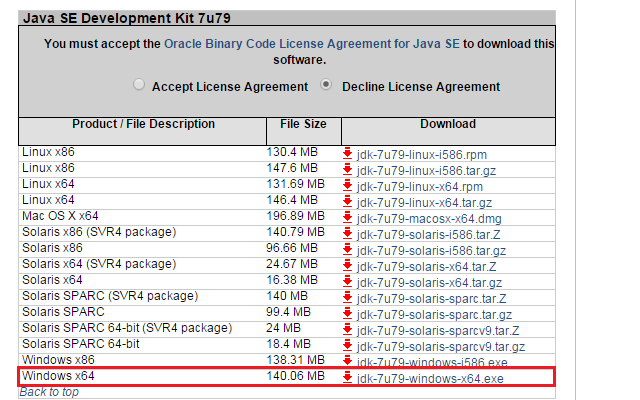Select Decline License Agreement radio button
The image size is (640, 400).
326,84
